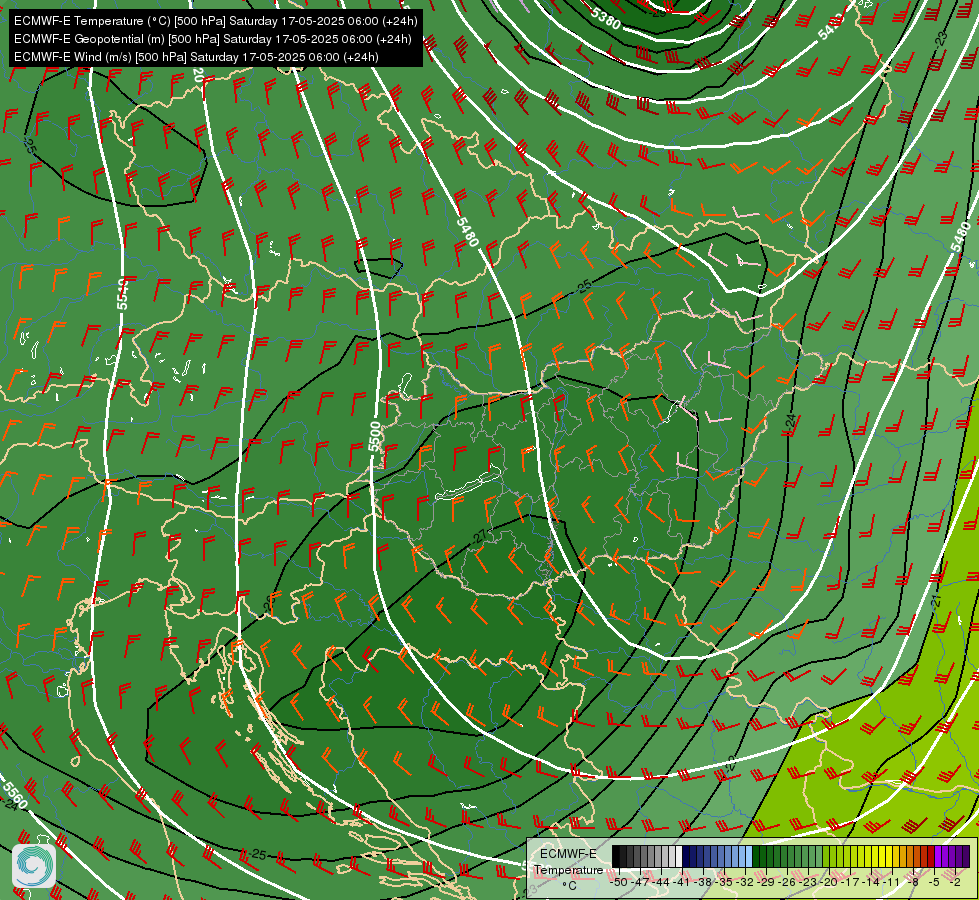Click the -47 legend tick label
The width and height of the screenshot is (979, 900).
click(640, 882)
